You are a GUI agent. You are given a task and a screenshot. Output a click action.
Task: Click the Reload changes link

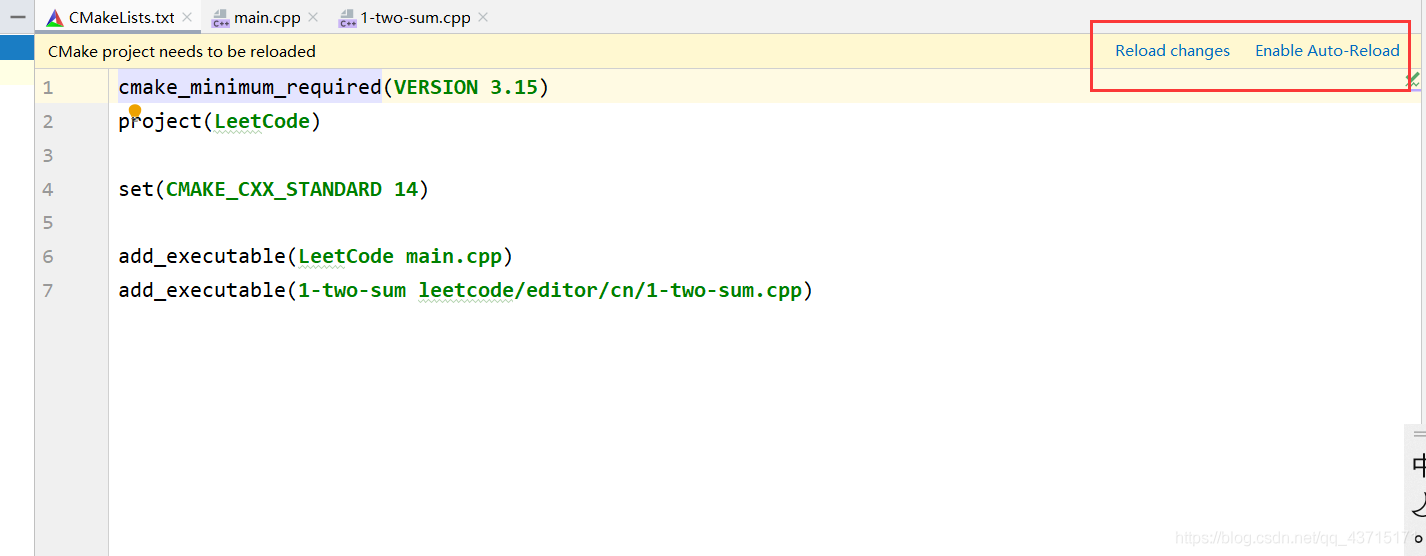pos(1172,51)
